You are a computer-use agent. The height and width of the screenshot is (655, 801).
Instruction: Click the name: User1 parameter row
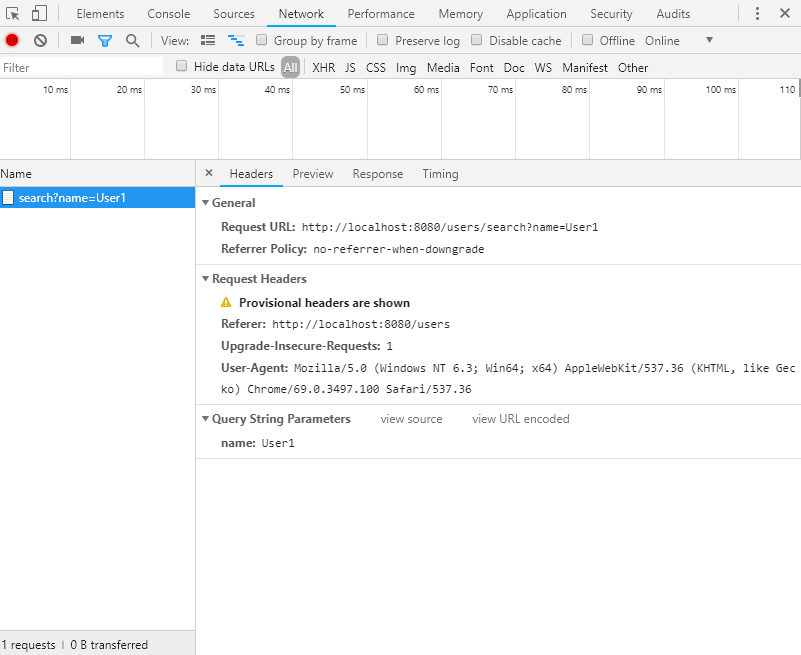click(x=258, y=443)
